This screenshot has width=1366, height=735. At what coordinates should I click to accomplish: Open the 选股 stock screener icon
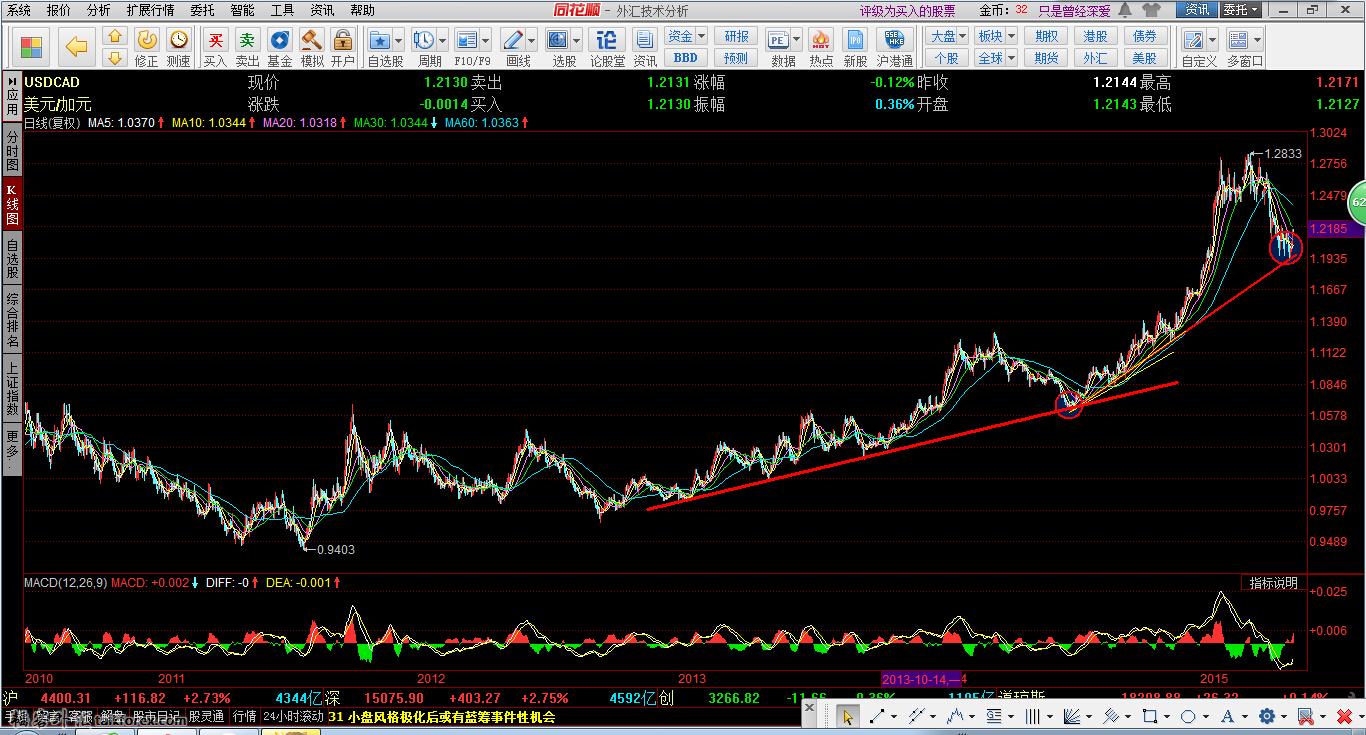[x=558, y=40]
